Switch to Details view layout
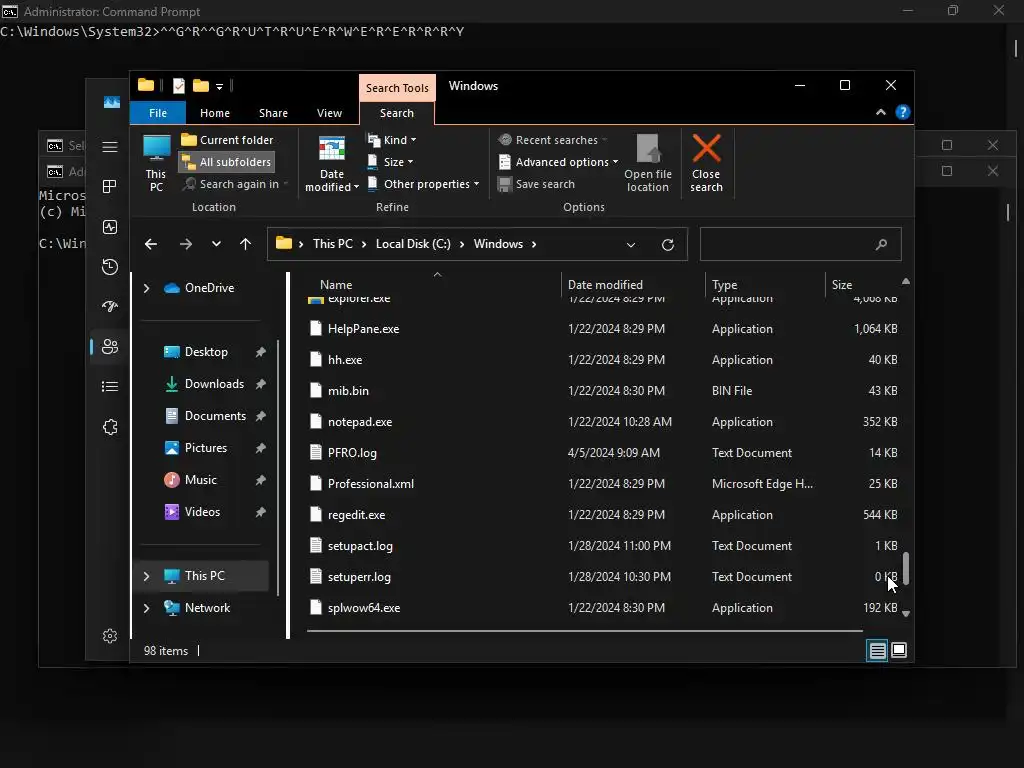Image resolution: width=1024 pixels, height=768 pixels. click(877, 650)
